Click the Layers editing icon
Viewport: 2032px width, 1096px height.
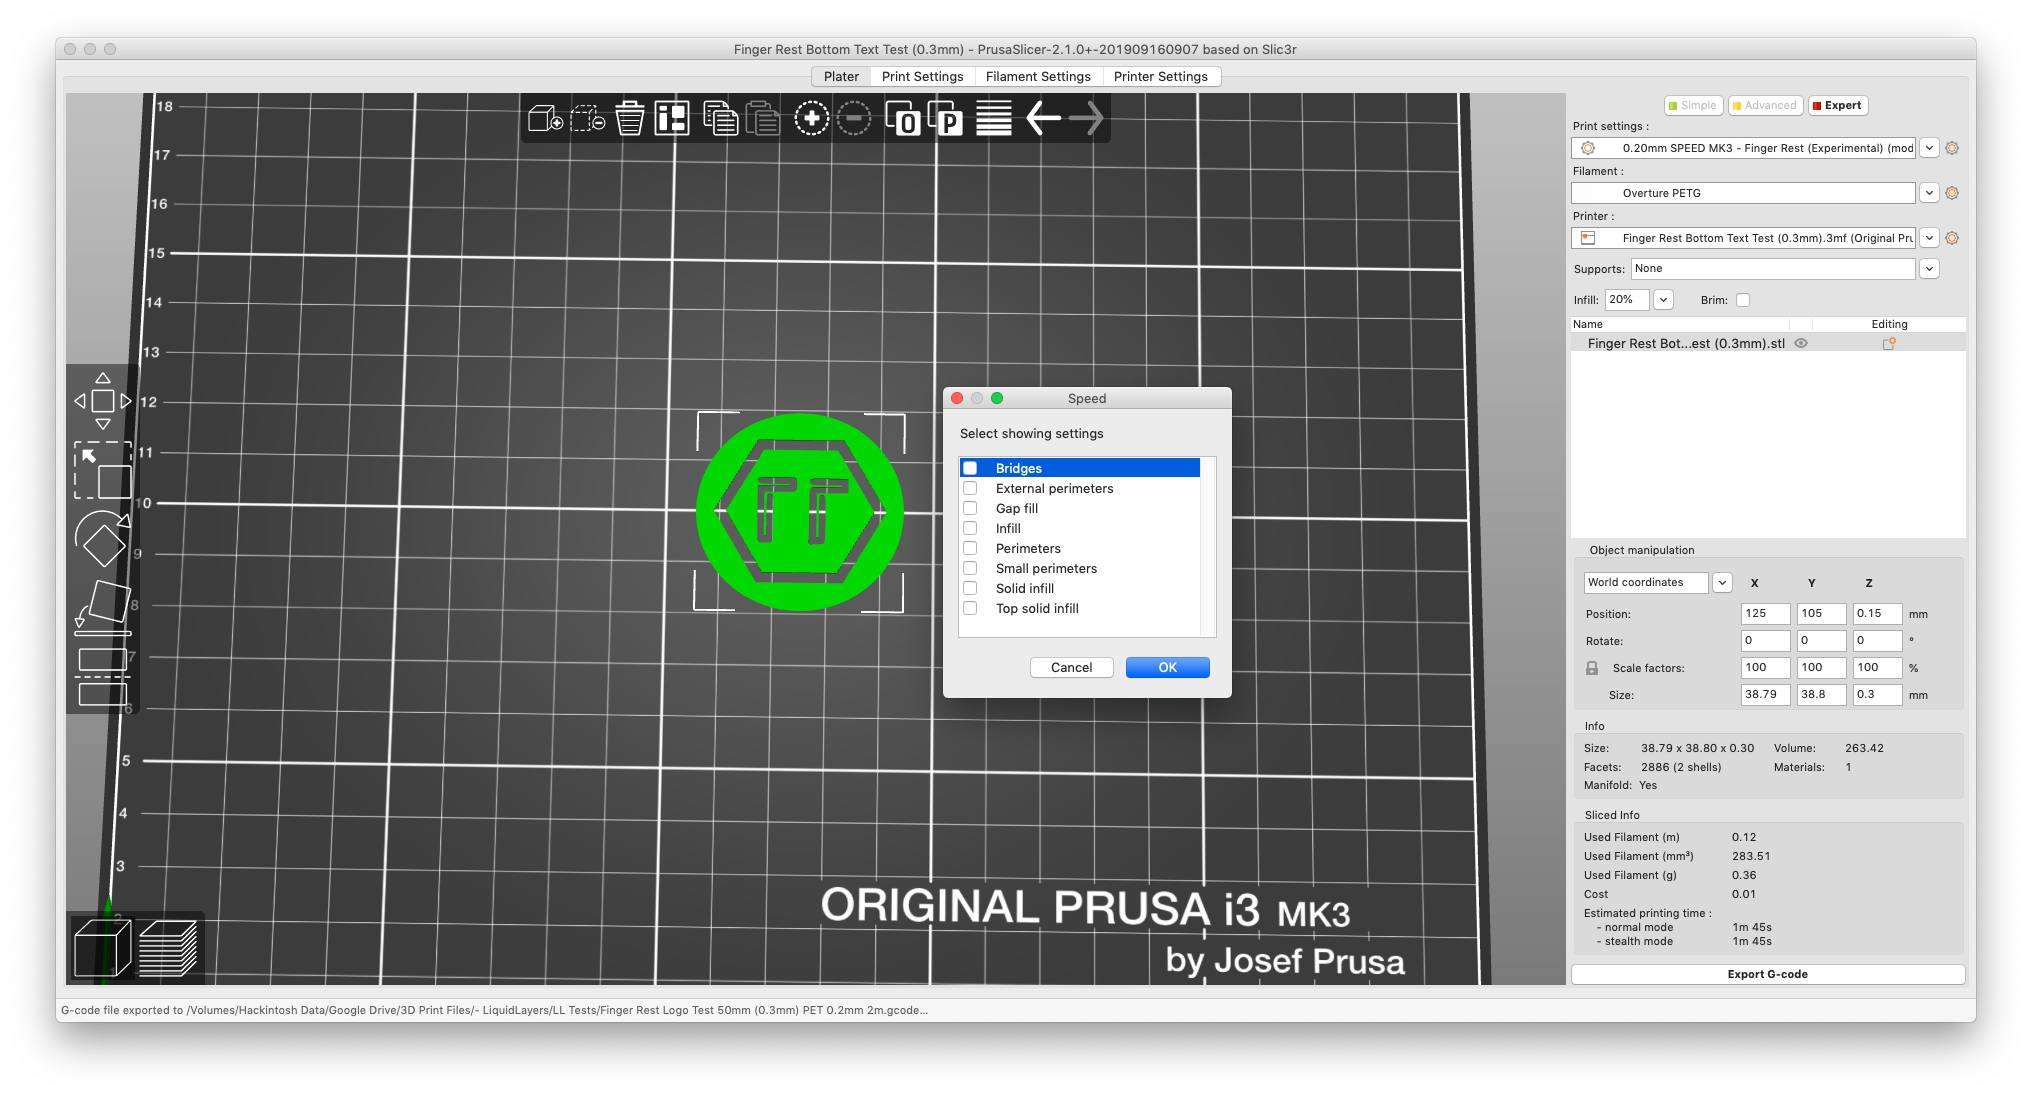pos(993,119)
